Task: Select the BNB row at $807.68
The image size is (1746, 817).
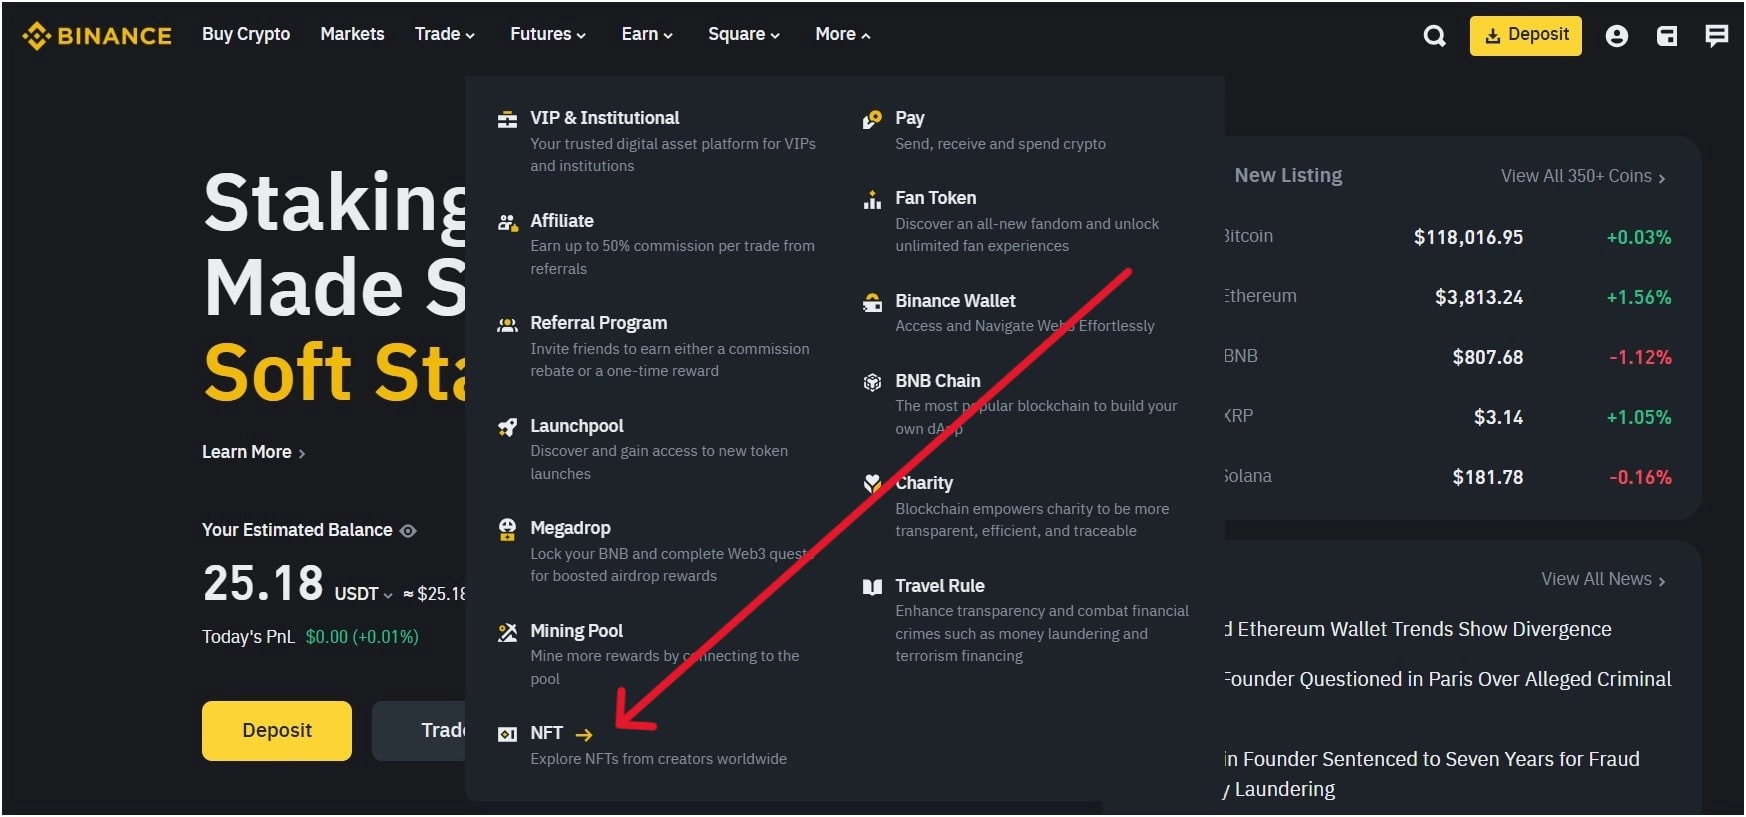Action: (1448, 357)
